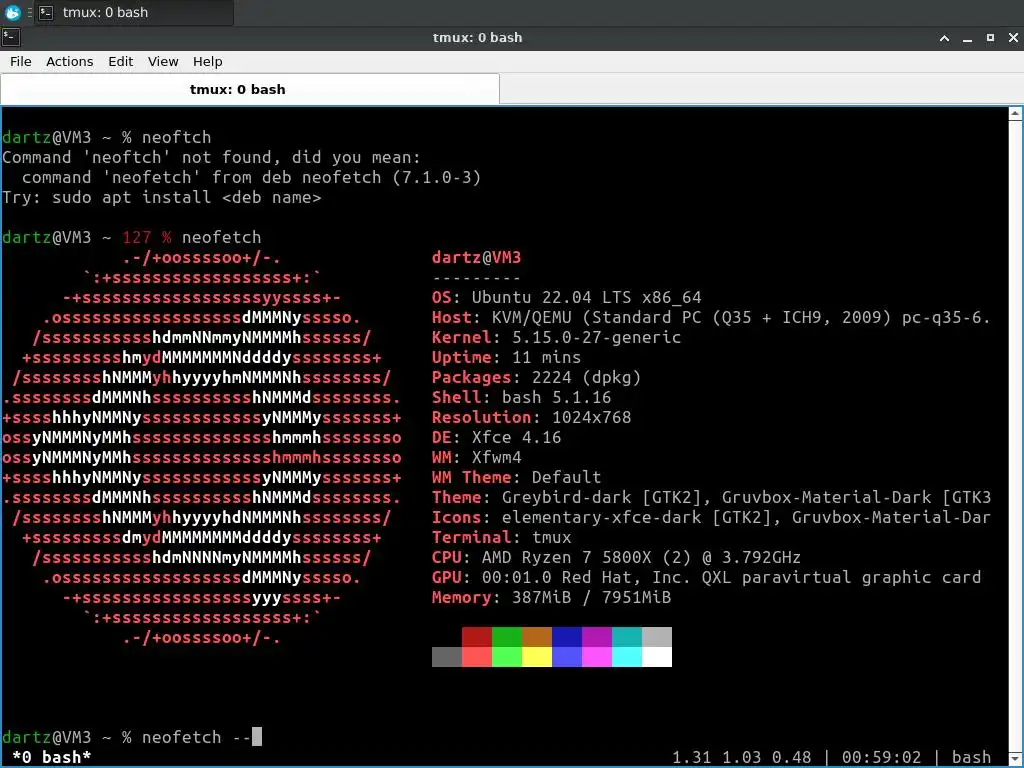
Task: Click the GPU Red Hat QXL line
Action: click(706, 577)
